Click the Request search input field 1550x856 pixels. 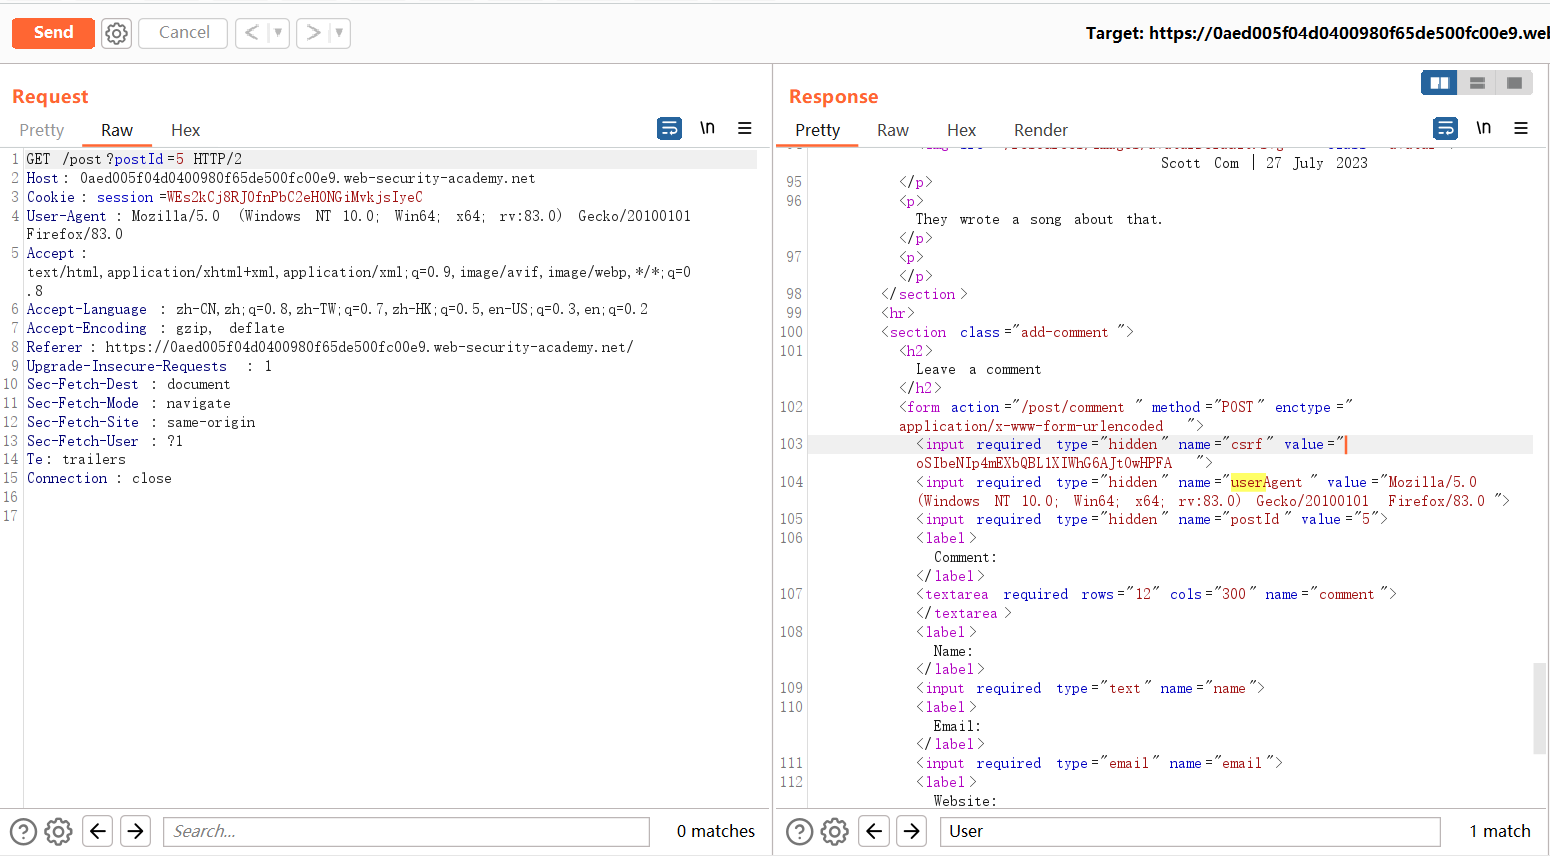tap(406, 831)
